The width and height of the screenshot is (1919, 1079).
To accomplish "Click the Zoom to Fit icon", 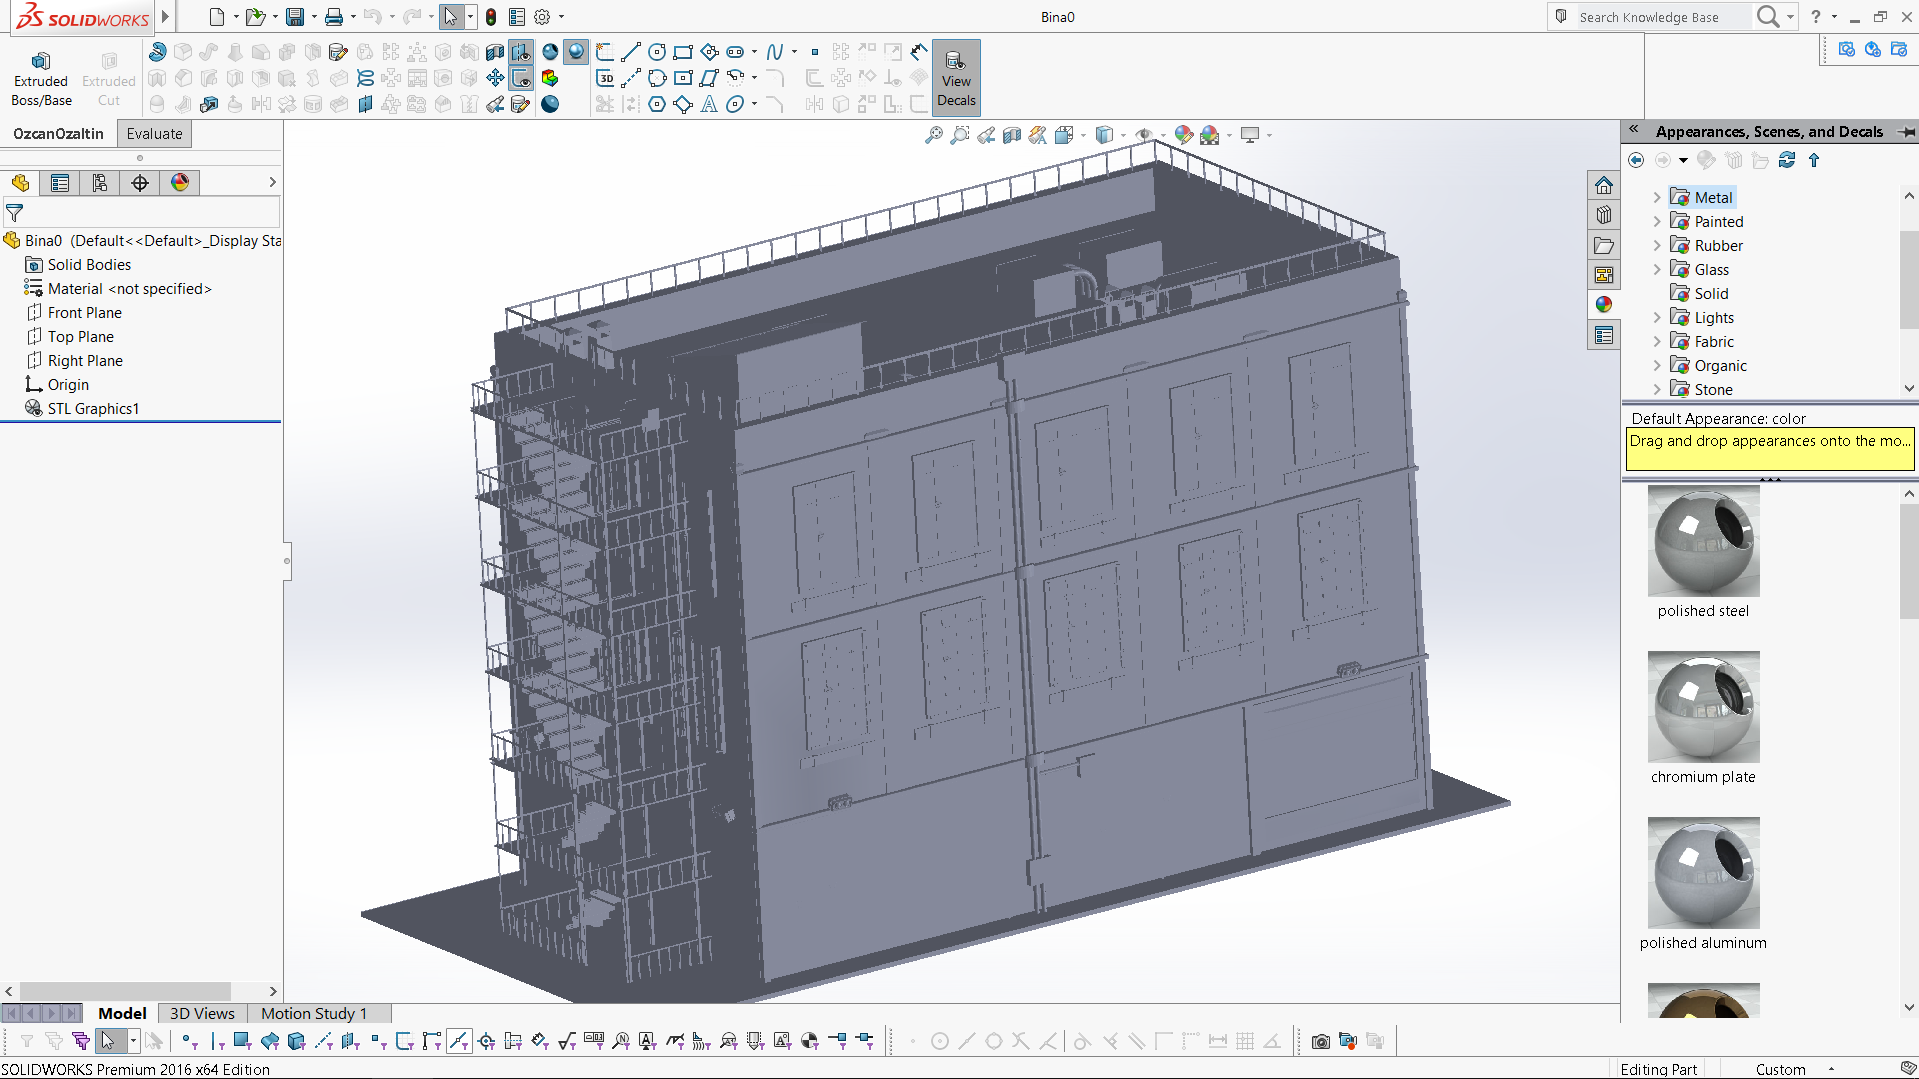I will click(x=934, y=135).
